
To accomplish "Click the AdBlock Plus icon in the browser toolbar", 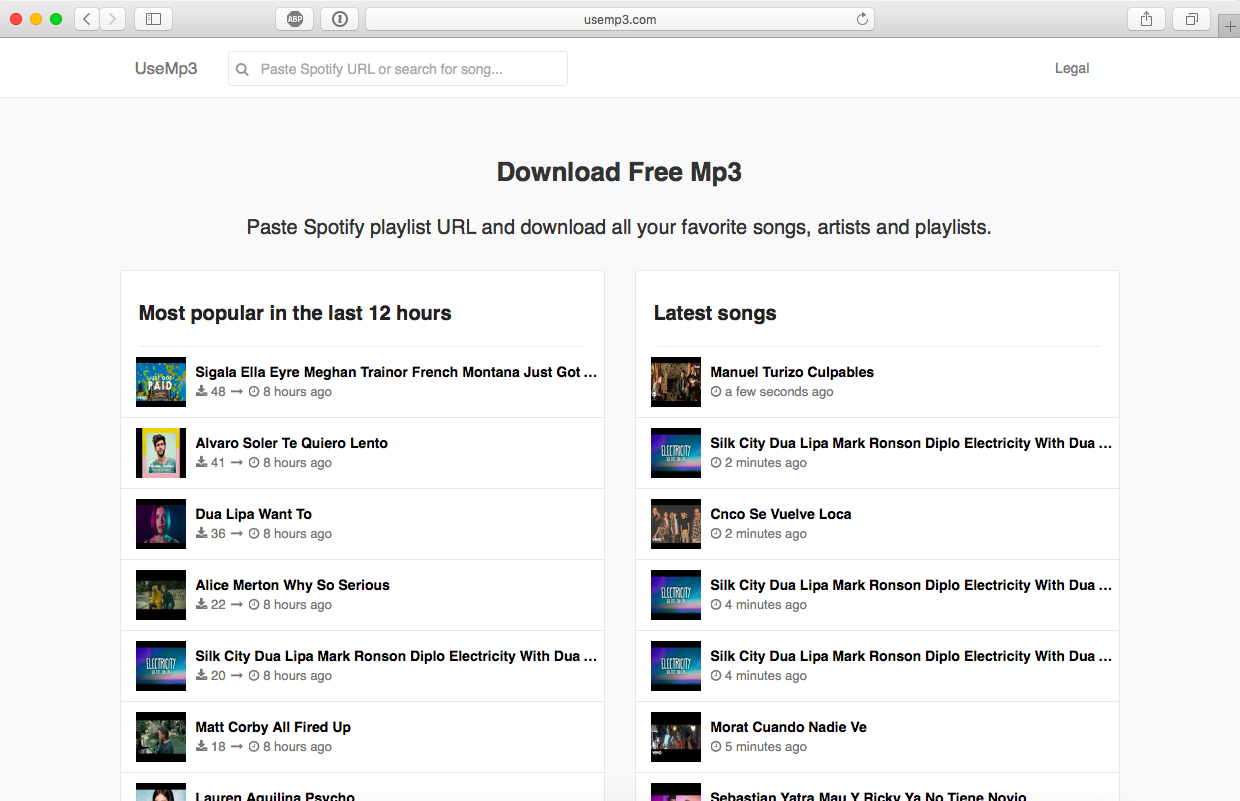I will click(x=294, y=18).
